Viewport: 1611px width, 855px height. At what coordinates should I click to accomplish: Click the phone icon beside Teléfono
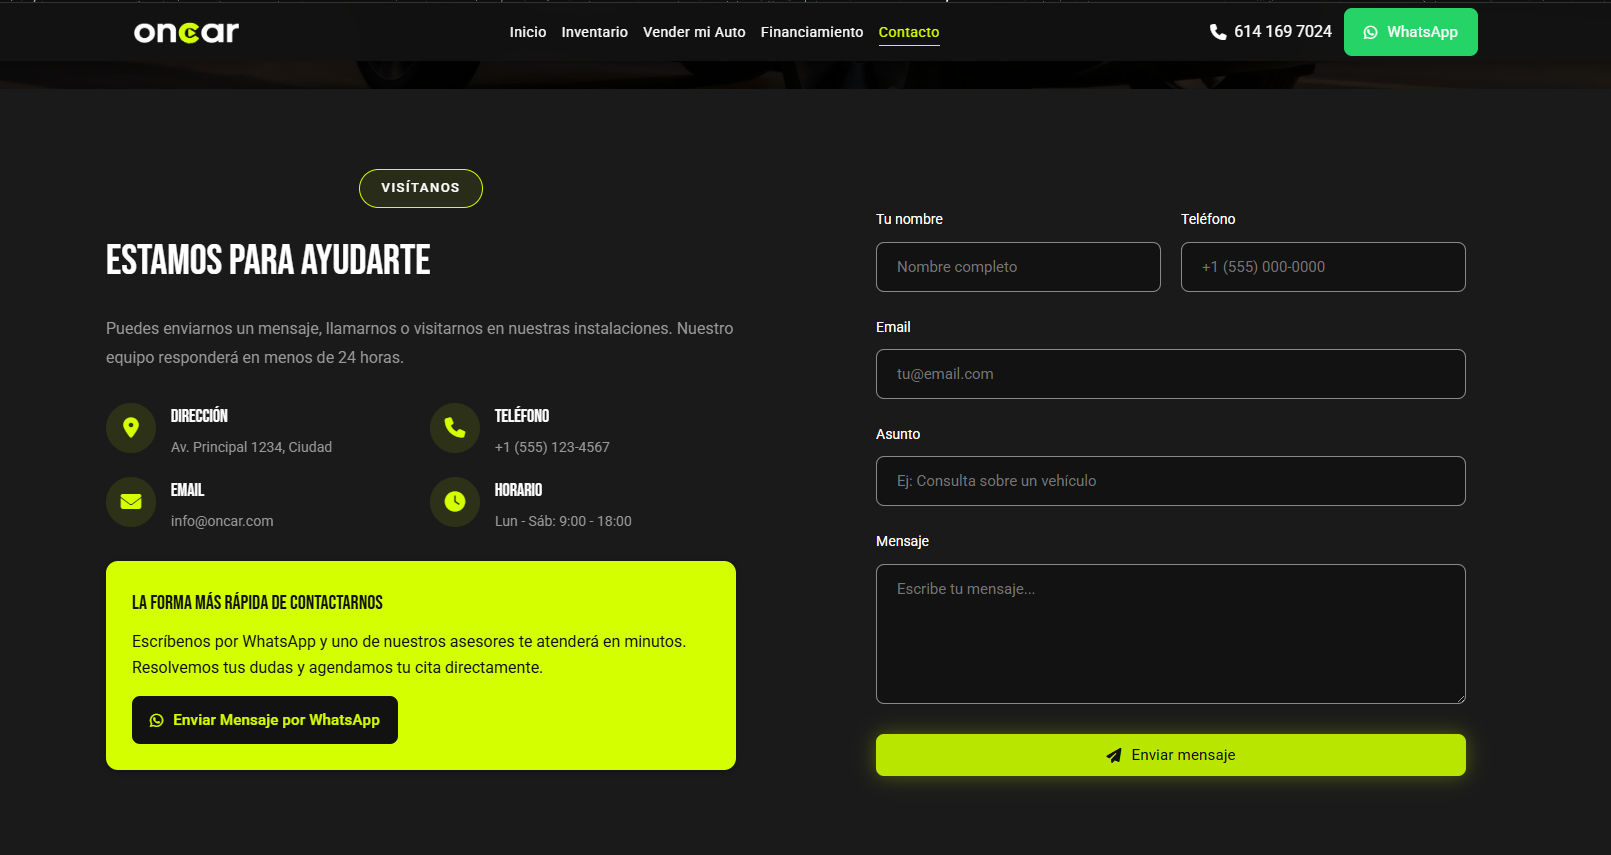455,428
